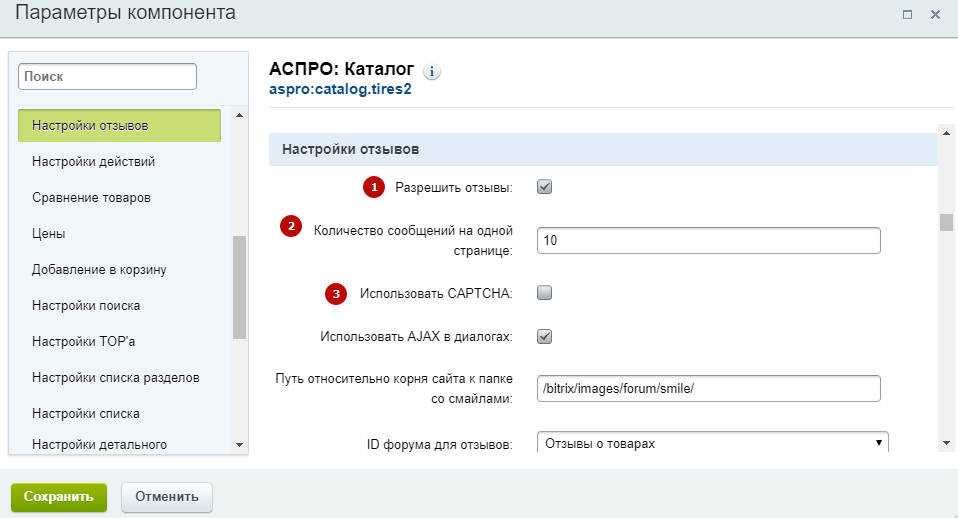Image resolution: width=958 pixels, height=518 pixels.
Task: Click the info icon next to АСПРО: Каталог
Action: click(431, 71)
